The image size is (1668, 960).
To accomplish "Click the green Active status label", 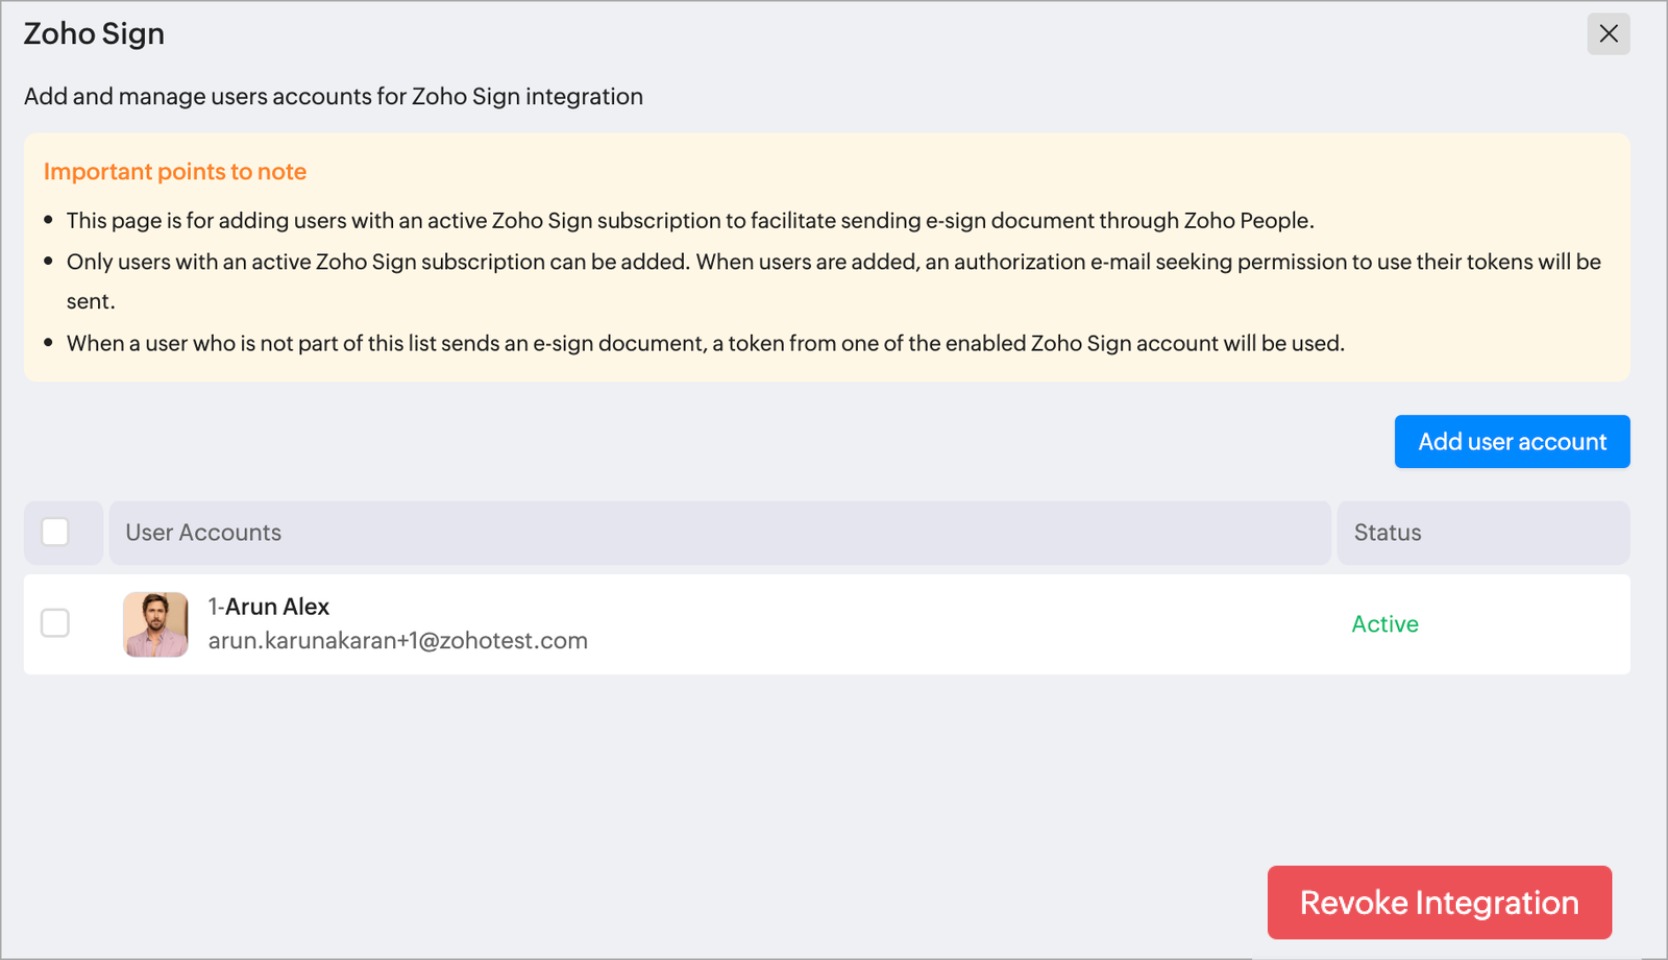I will tap(1384, 624).
